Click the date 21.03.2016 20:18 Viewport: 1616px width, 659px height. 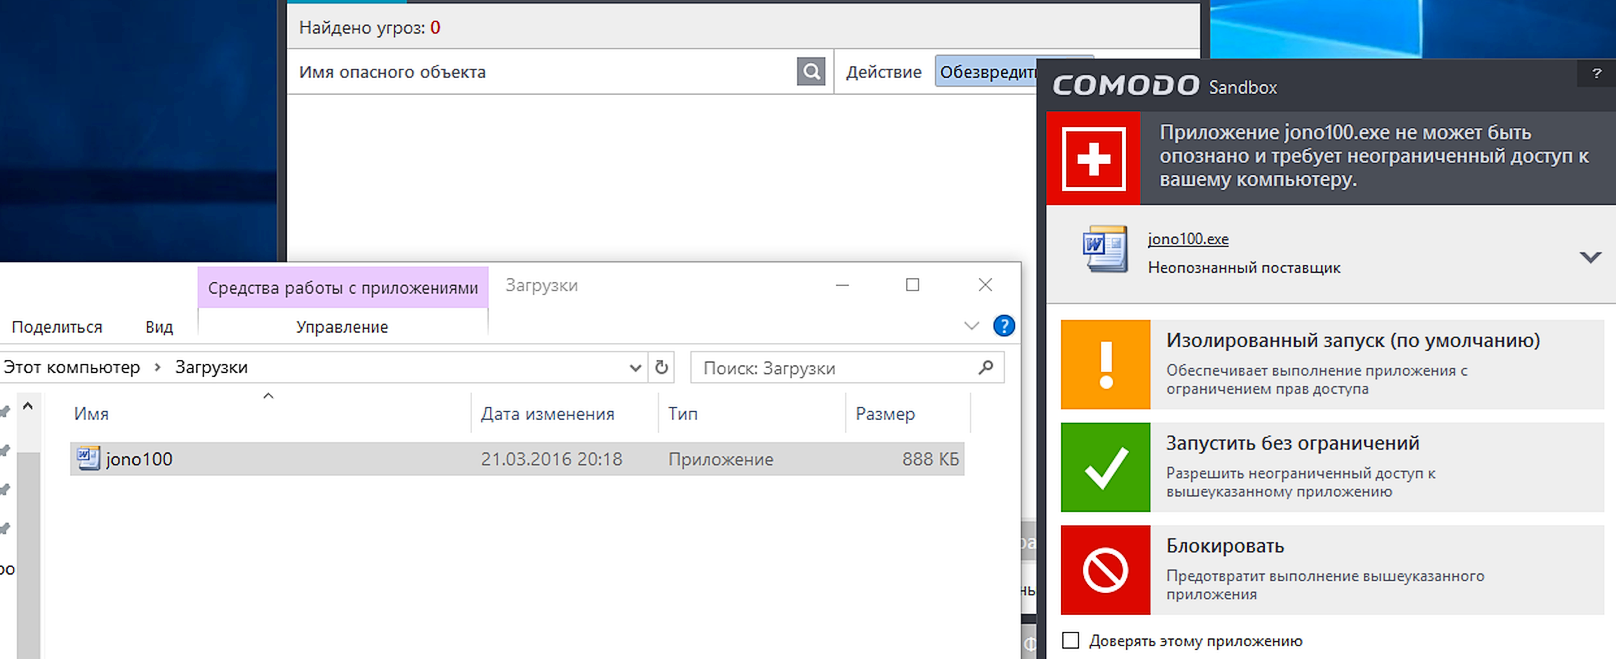coord(551,459)
